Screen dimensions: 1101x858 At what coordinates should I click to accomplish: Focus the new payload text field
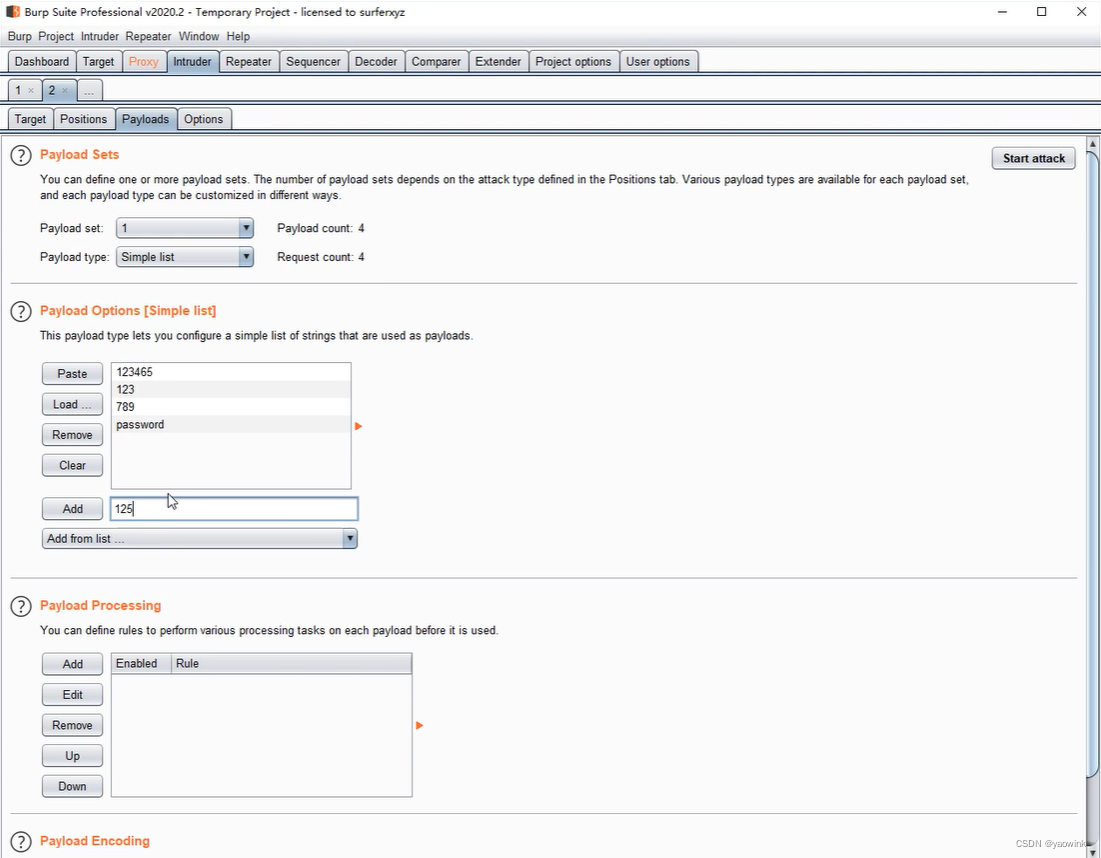(234, 509)
